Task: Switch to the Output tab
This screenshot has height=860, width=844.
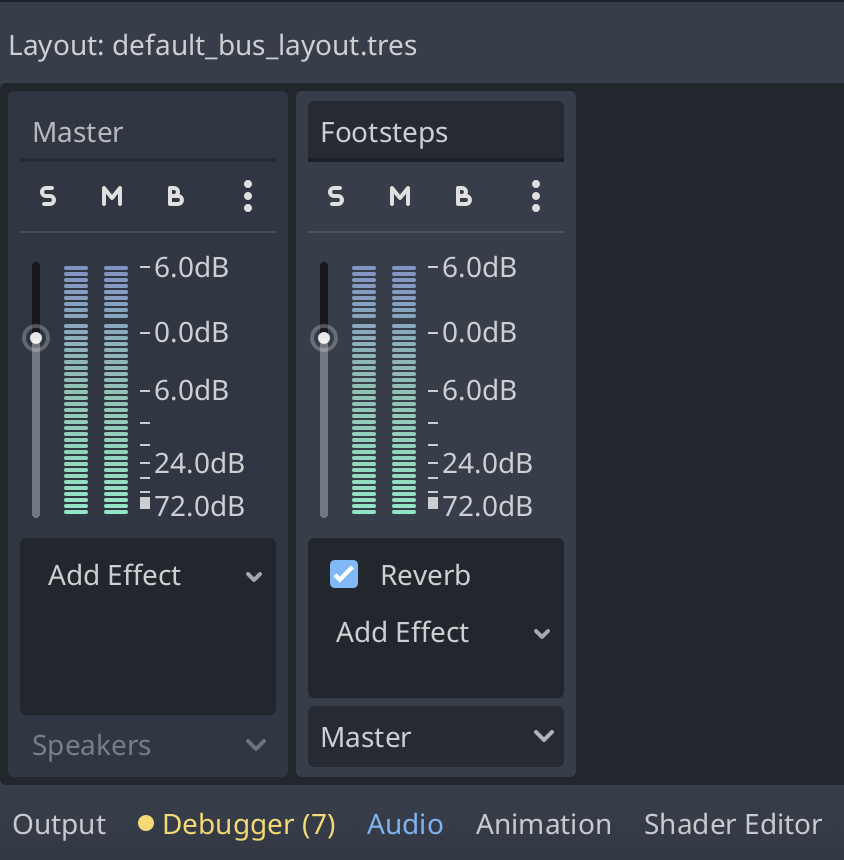Action: coord(59,824)
